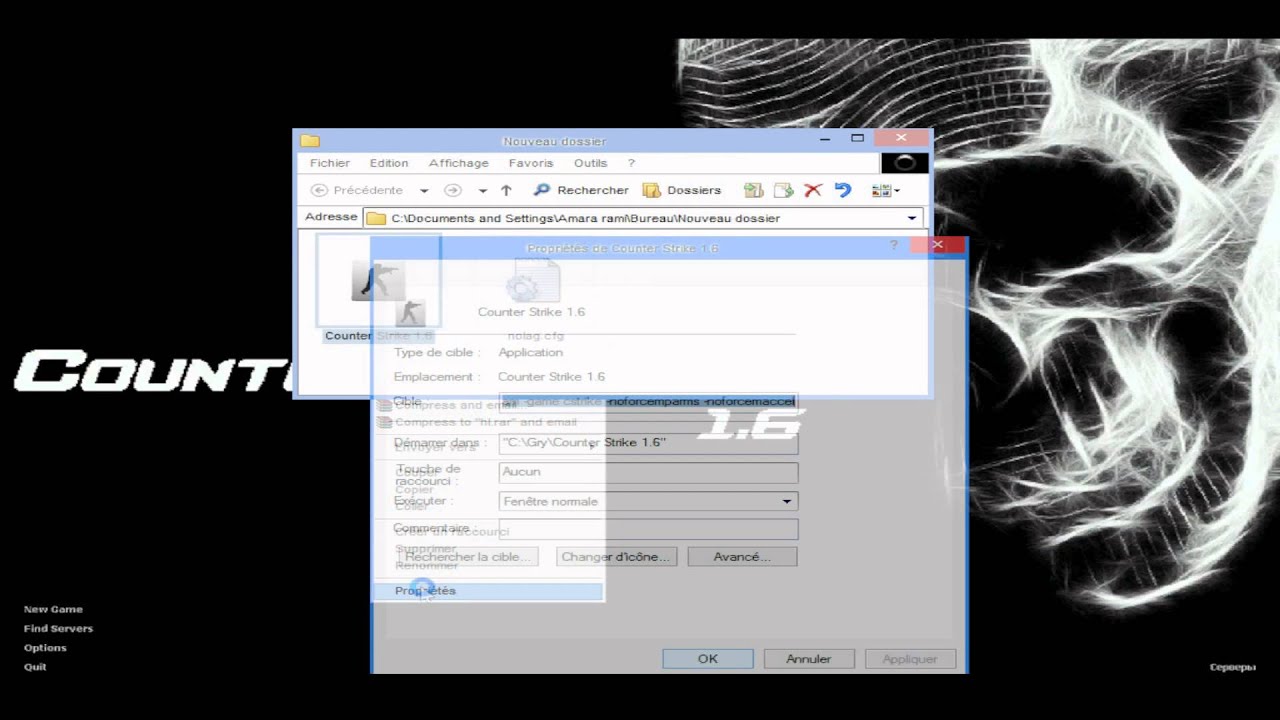The height and width of the screenshot is (720, 1280).
Task: Click Find Servers in the game menu
Action: (58, 629)
